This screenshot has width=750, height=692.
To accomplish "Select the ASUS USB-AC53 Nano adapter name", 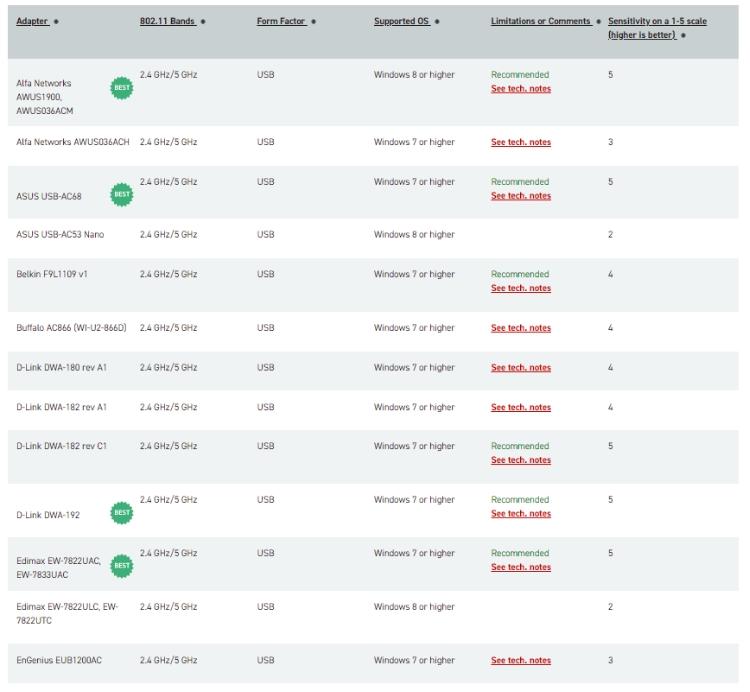I will pos(60,235).
